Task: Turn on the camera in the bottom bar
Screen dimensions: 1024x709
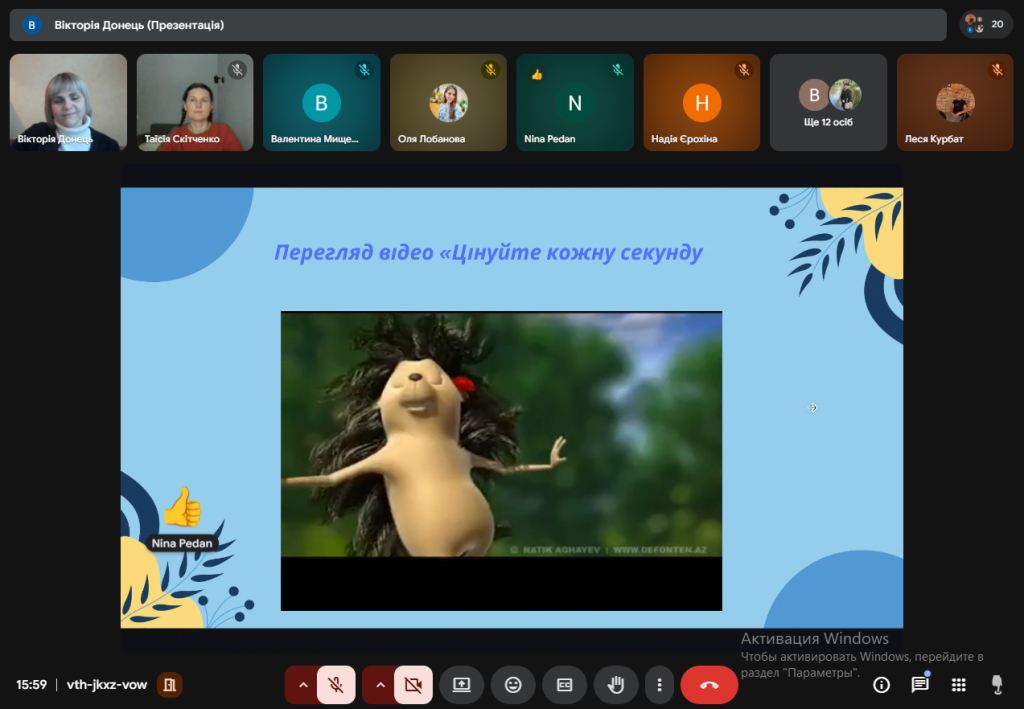Action: pos(412,685)
